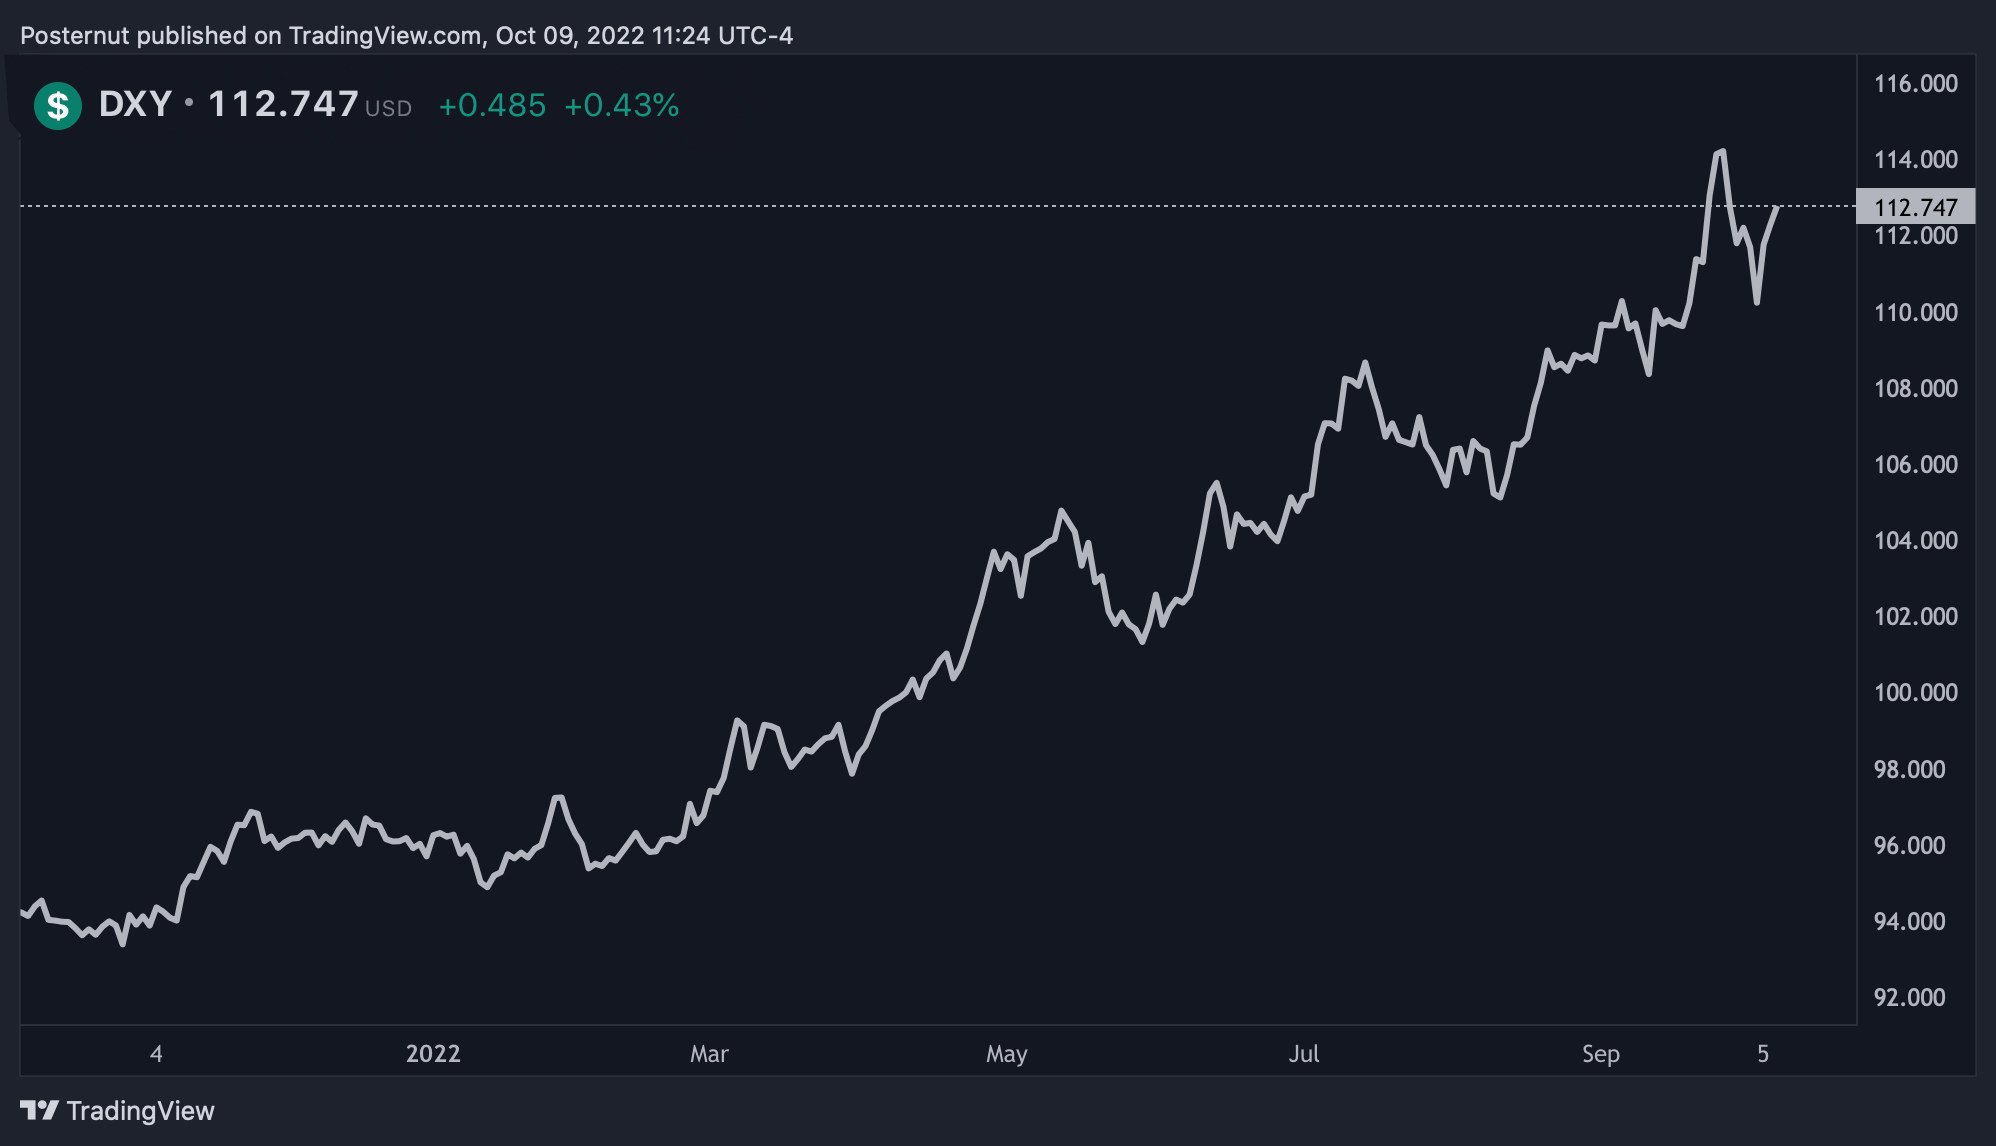Click the May time axis marker
1996x1146 pixels.
pos(1006,1053)
